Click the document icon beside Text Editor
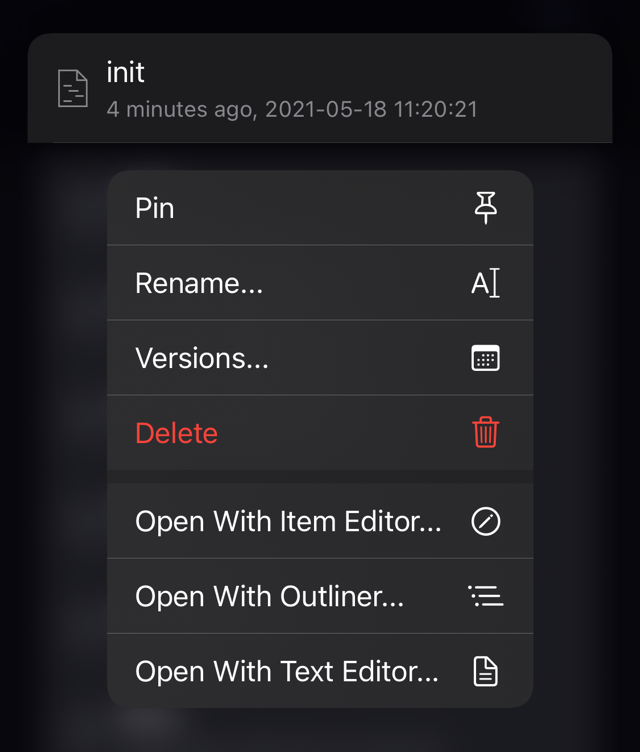This screenshot has height=752, width=640. [486, 671]
